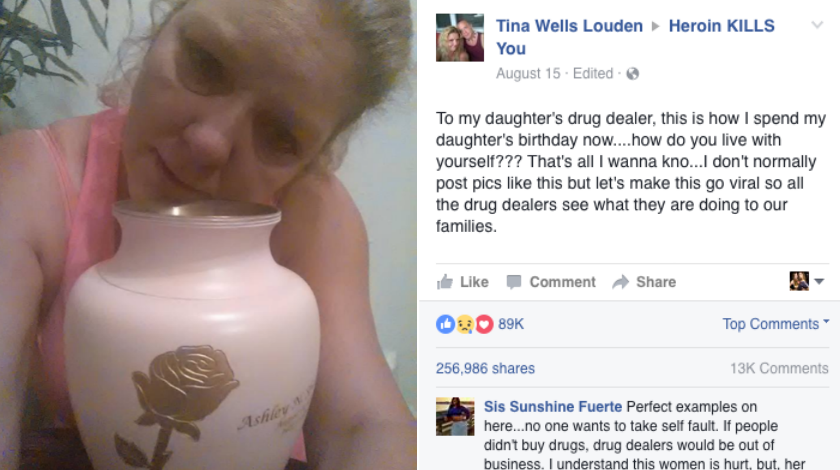The height and width of the screenshot is (470, 840).
Task: Open the Heroin KILLS You page
Action: [x=635, y=36]
